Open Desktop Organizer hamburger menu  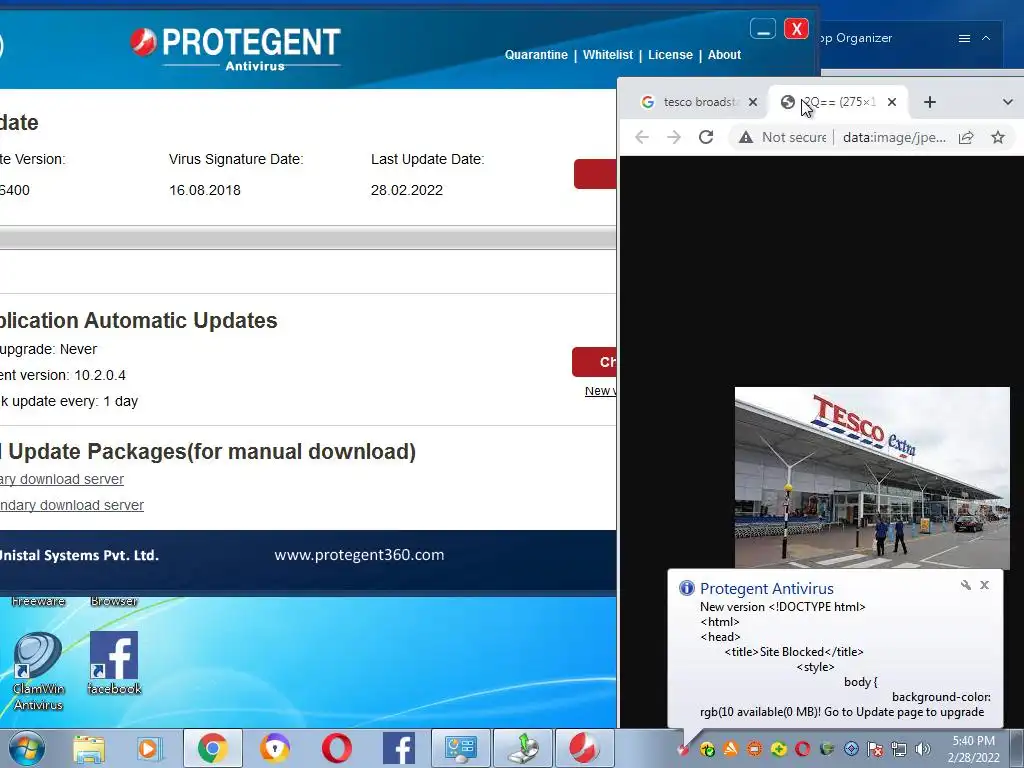[x=964, y=39]
